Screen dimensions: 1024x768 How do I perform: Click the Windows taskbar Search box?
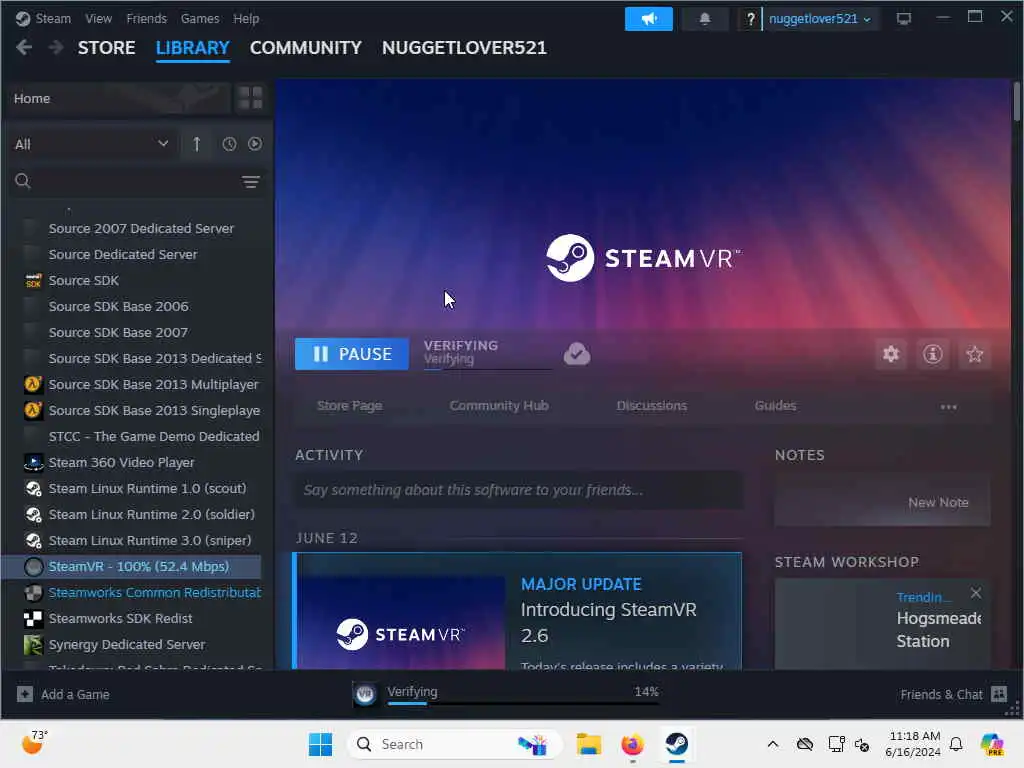click(x=455, y=744)
